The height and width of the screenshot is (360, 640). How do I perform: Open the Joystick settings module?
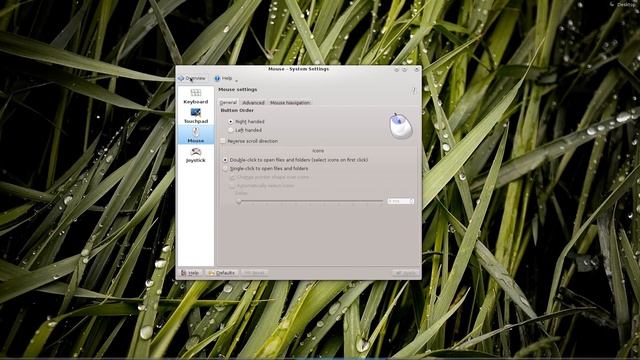pyautogui.click(x=196, y=155)
